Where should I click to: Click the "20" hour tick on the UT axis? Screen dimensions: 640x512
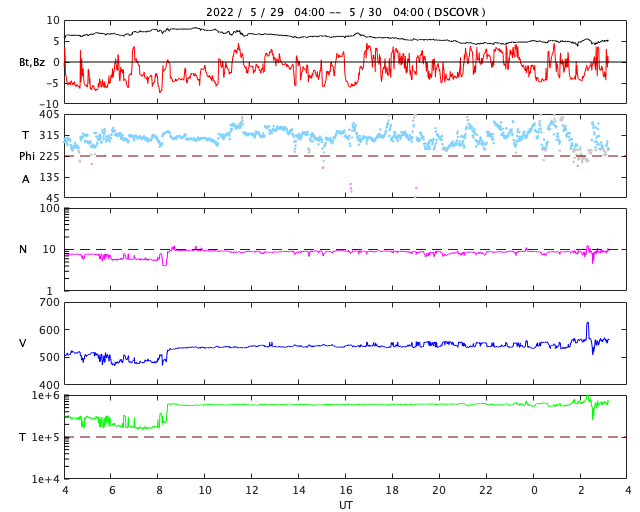pyautogui.click(x=439, y=490)
